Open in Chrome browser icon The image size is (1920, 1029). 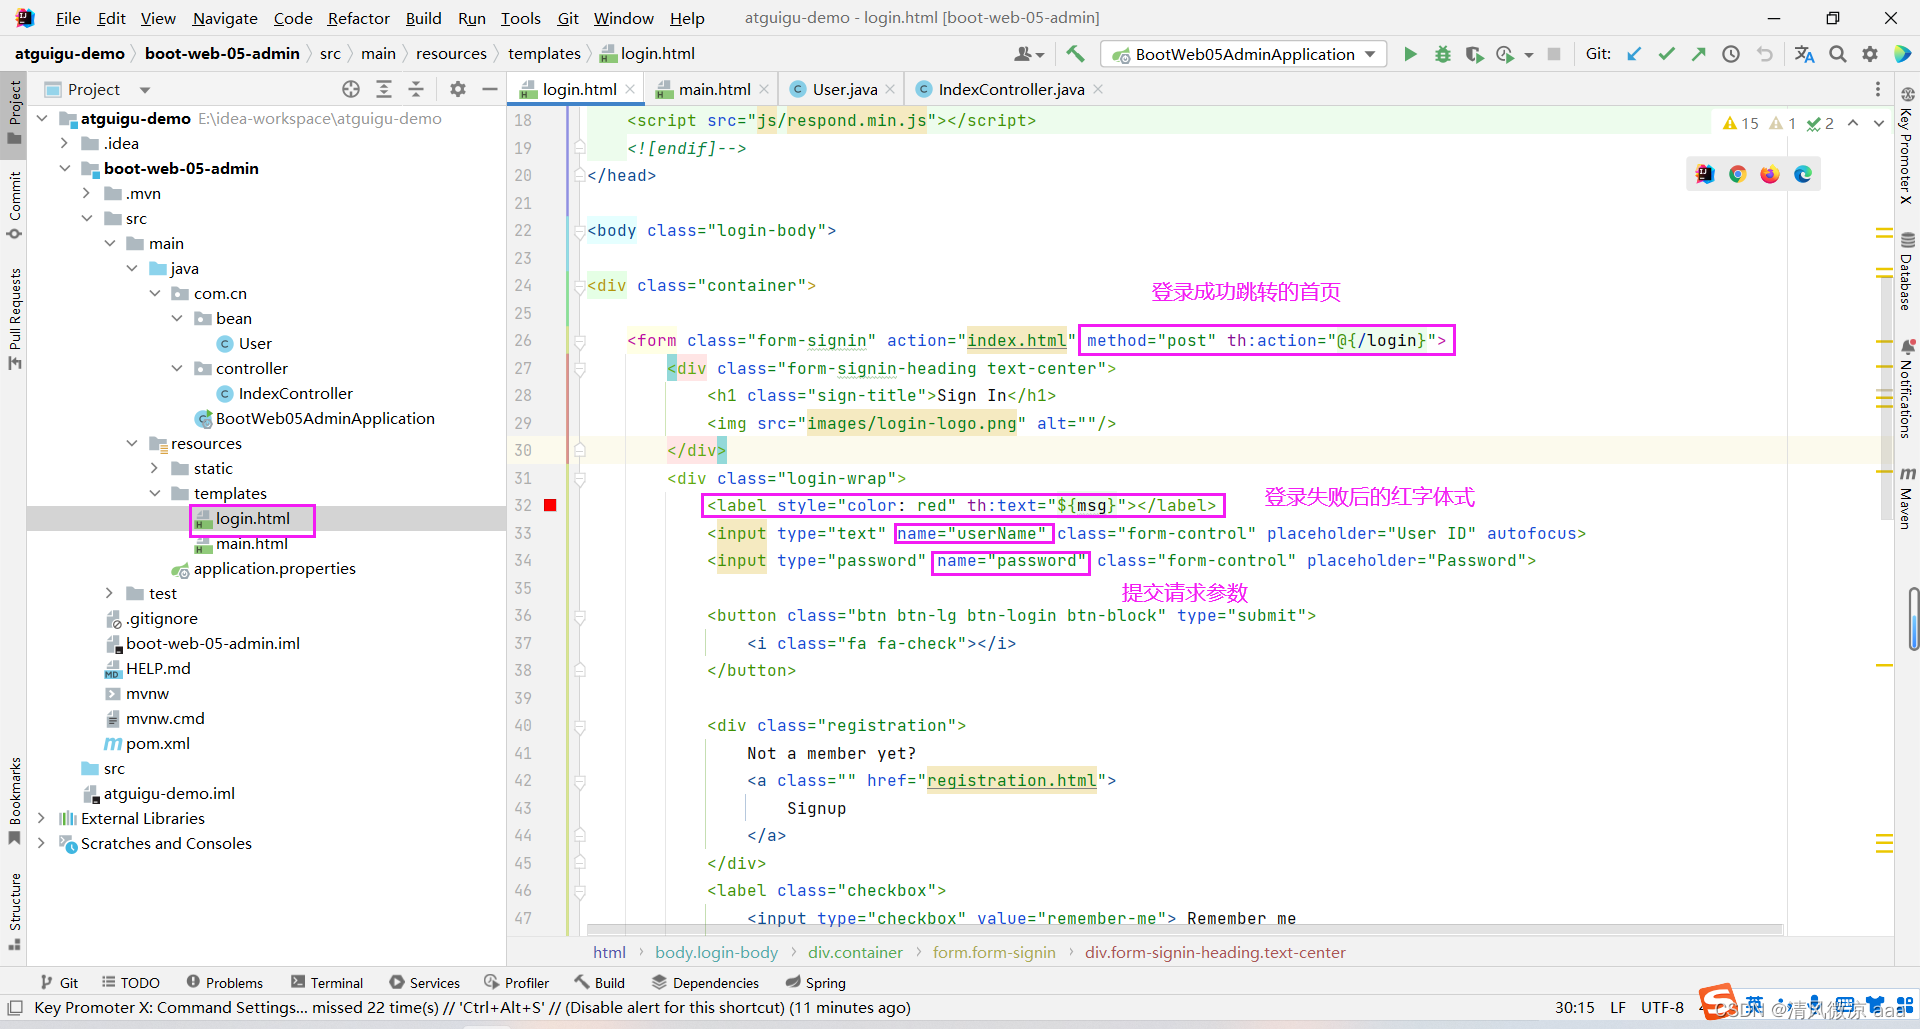pyautogui.click(x=1737, y=174)
